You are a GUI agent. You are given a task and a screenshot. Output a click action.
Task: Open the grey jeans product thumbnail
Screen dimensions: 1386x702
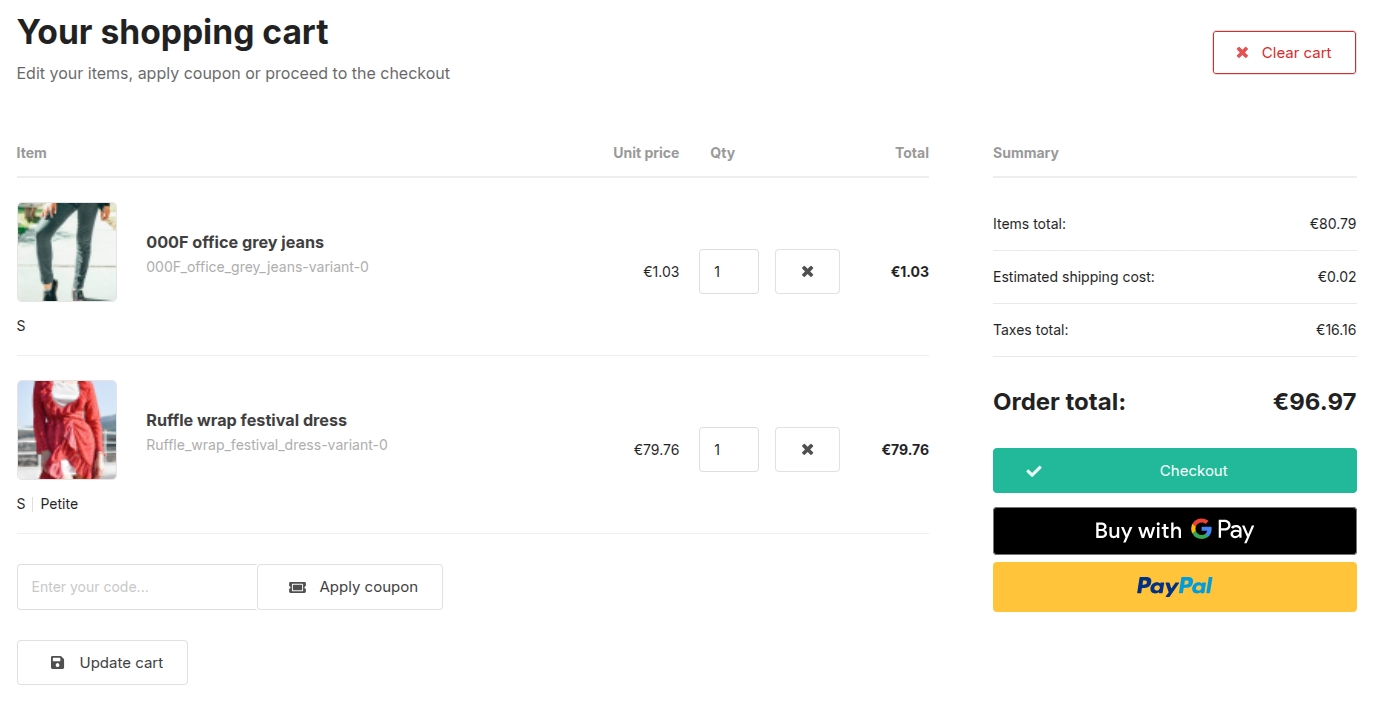pyautogui.click(x=67, y=252)
